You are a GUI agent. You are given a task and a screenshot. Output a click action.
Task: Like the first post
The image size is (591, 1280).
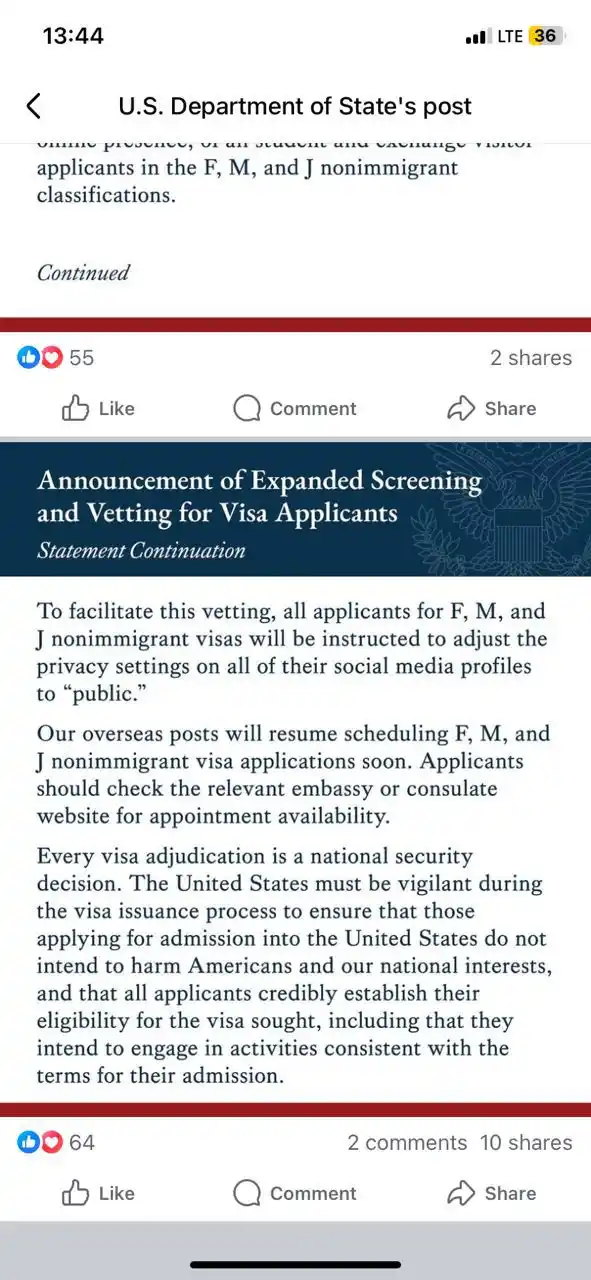(x=98, y=408)
